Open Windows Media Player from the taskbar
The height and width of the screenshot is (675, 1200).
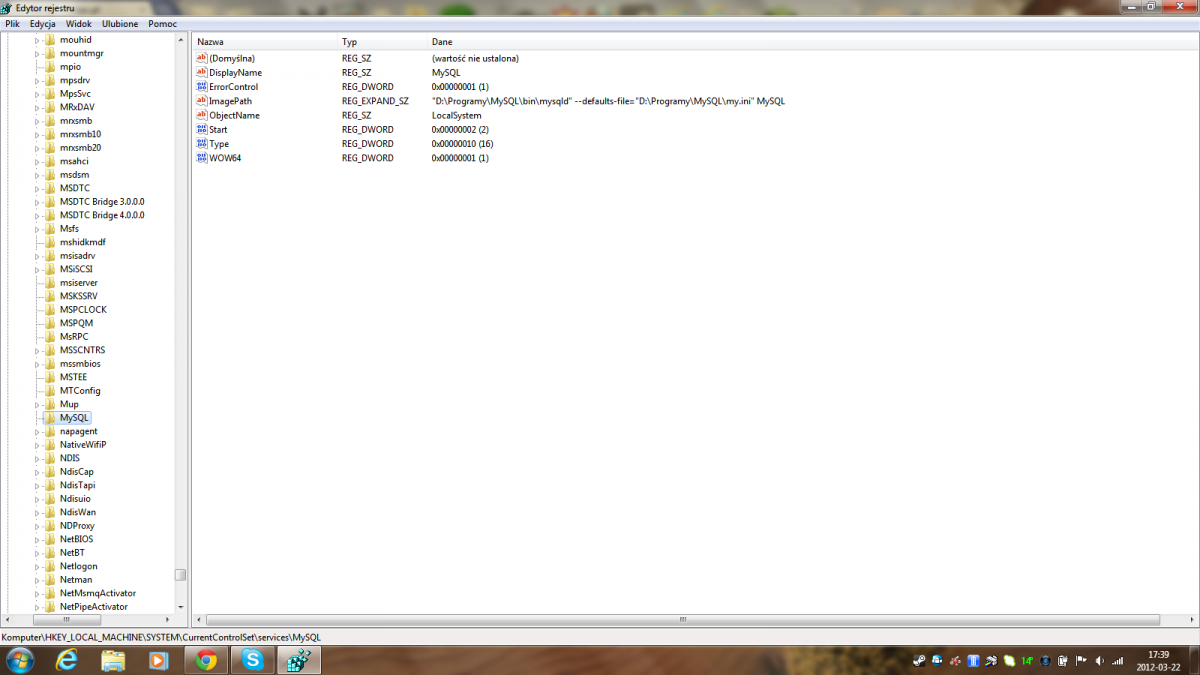(159, 660)
